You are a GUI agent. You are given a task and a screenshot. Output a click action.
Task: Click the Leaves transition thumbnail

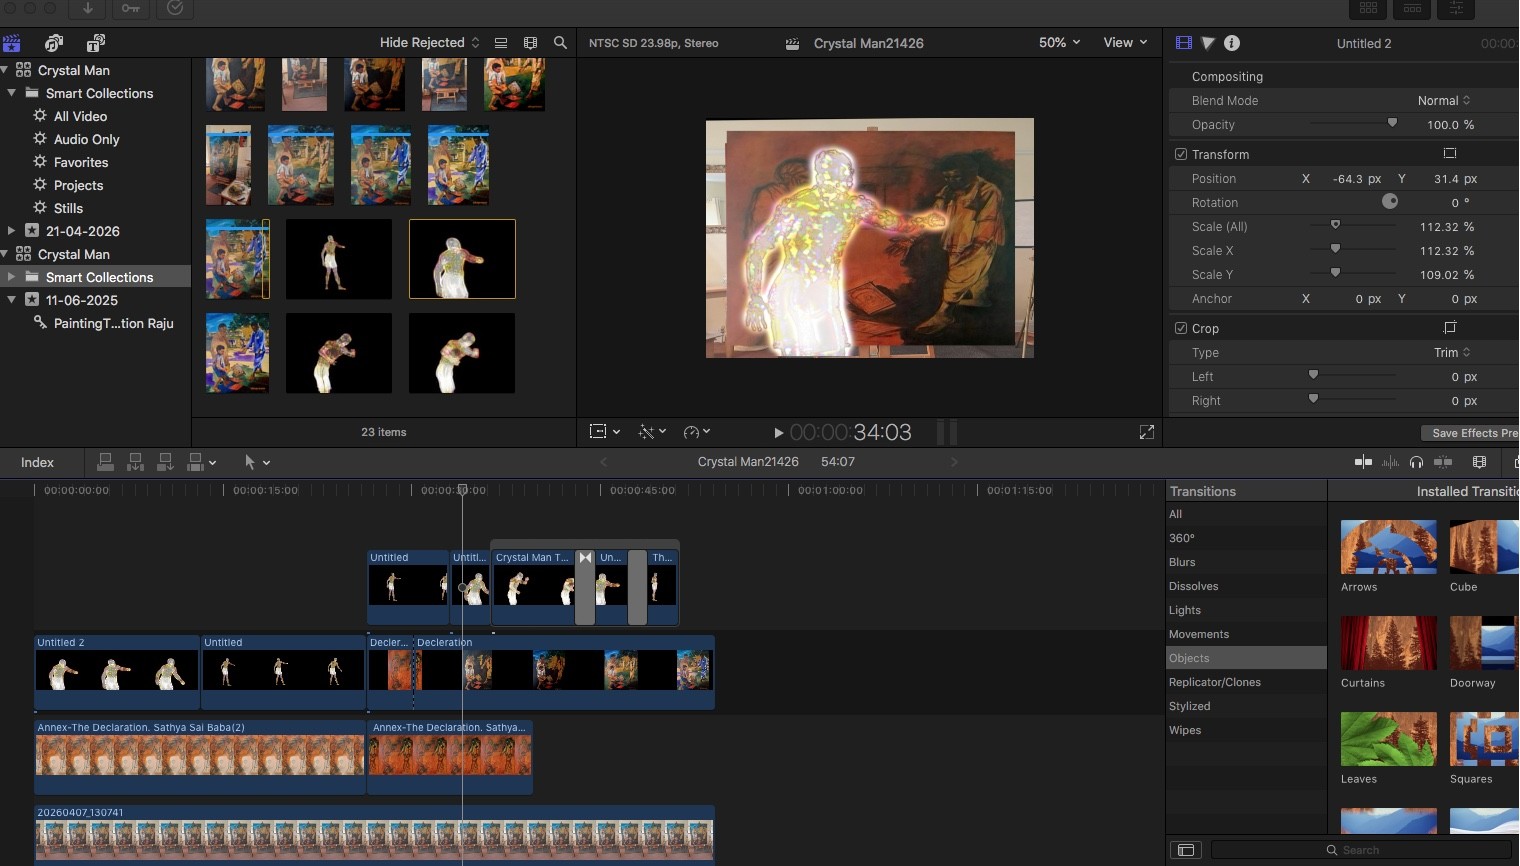(x=1388, y=739)
